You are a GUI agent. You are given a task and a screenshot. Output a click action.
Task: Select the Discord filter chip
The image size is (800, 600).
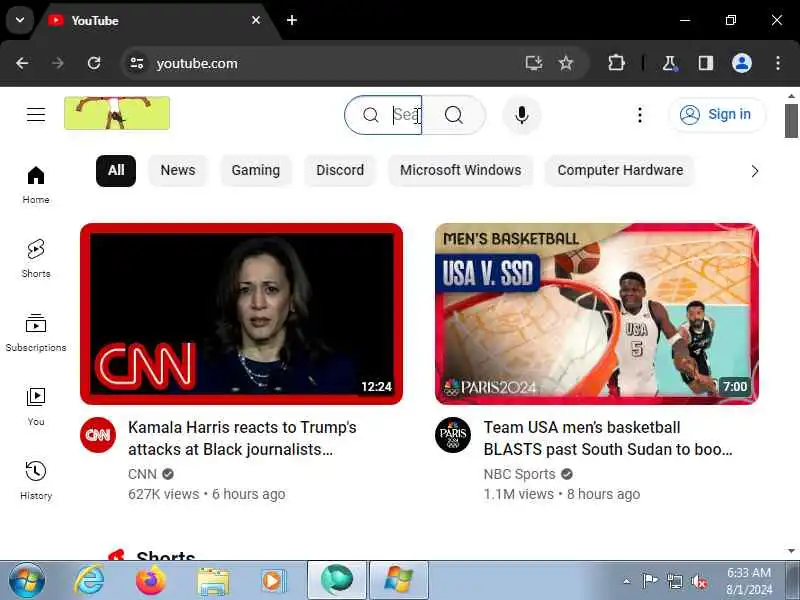340,170
